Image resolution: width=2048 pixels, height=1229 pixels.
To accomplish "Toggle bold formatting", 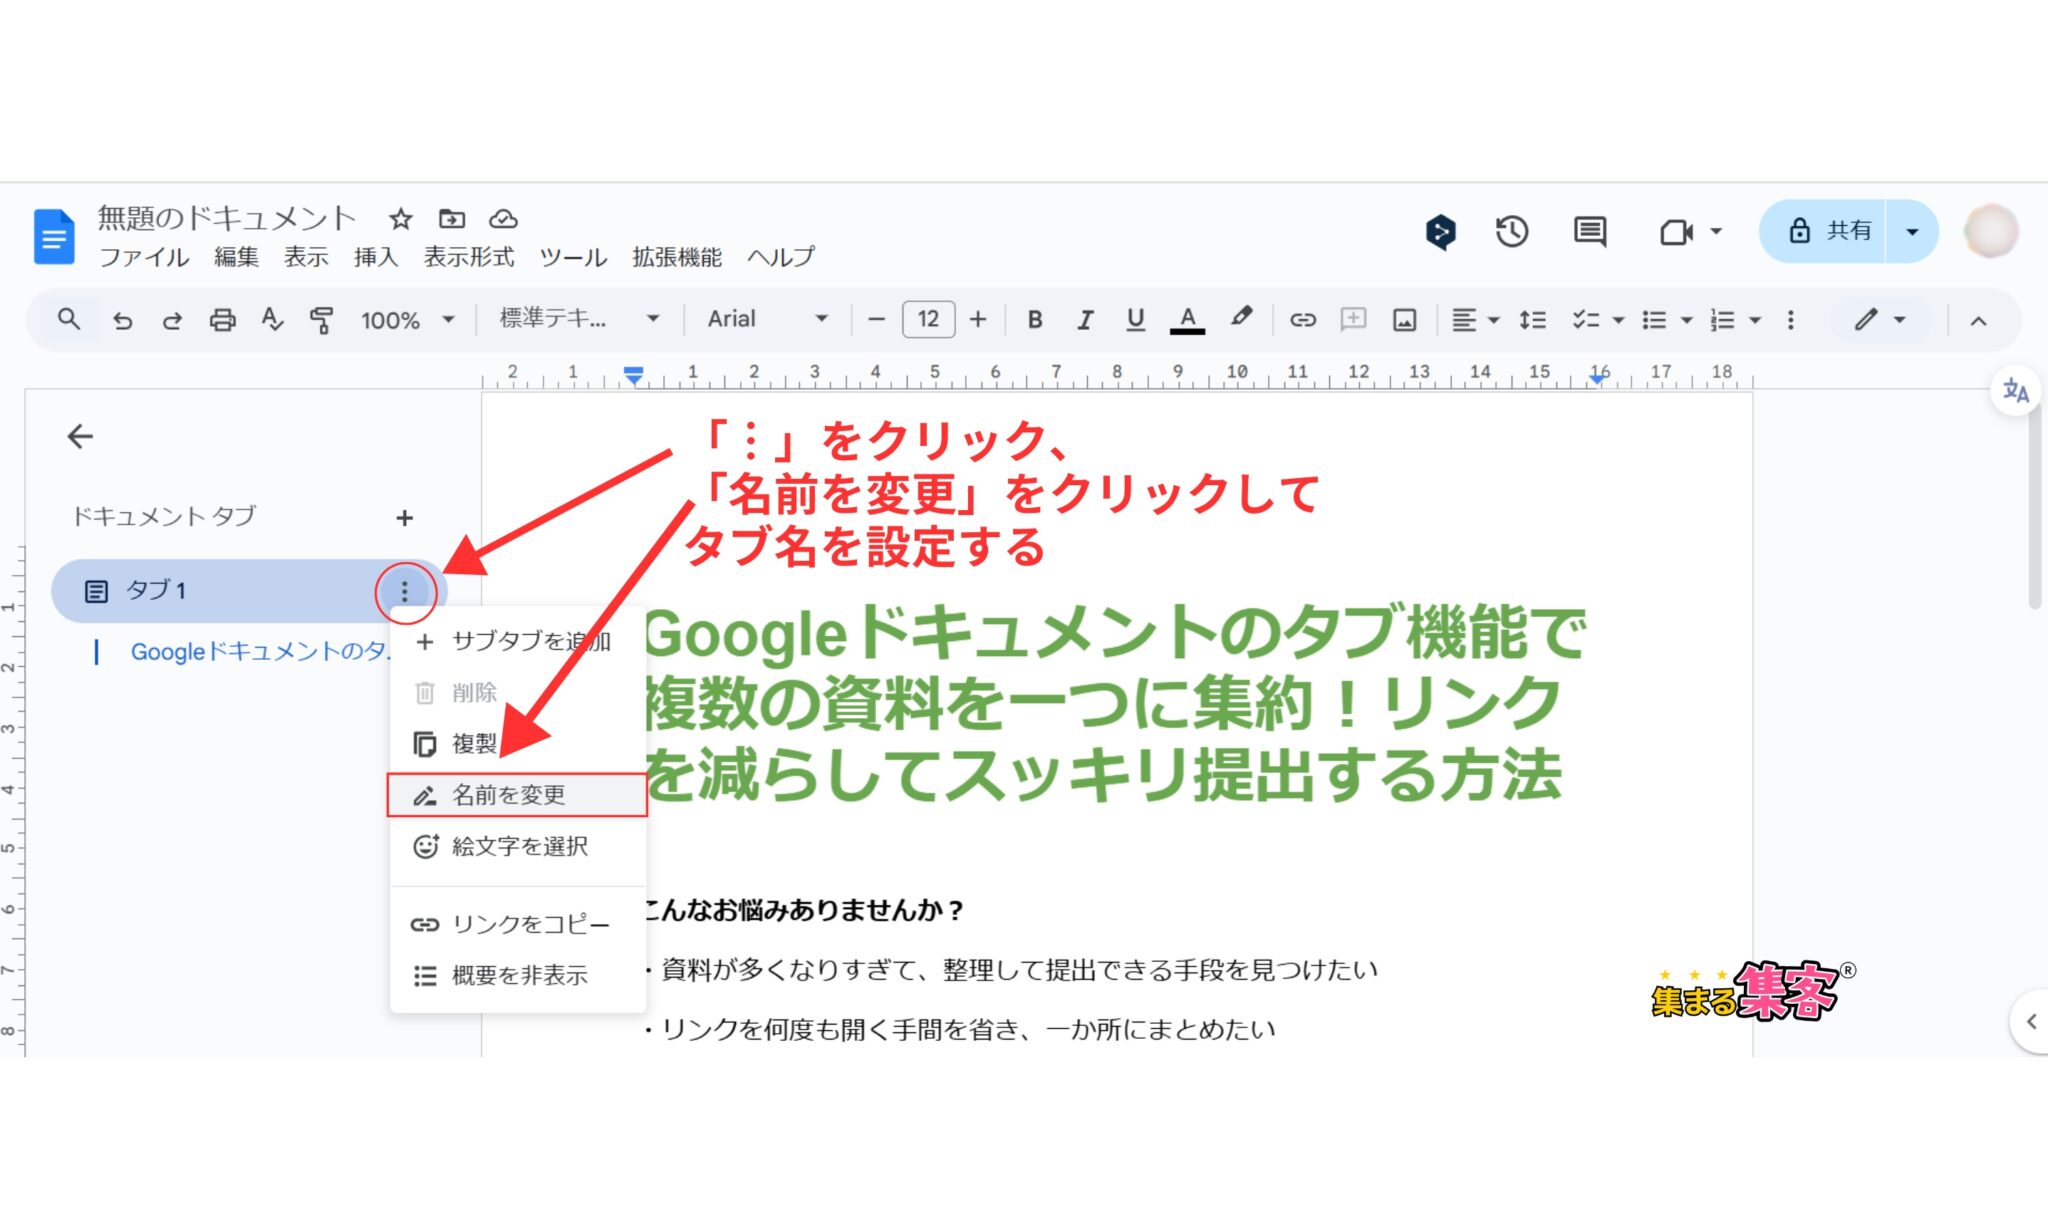I will (x=1035, y=319).
